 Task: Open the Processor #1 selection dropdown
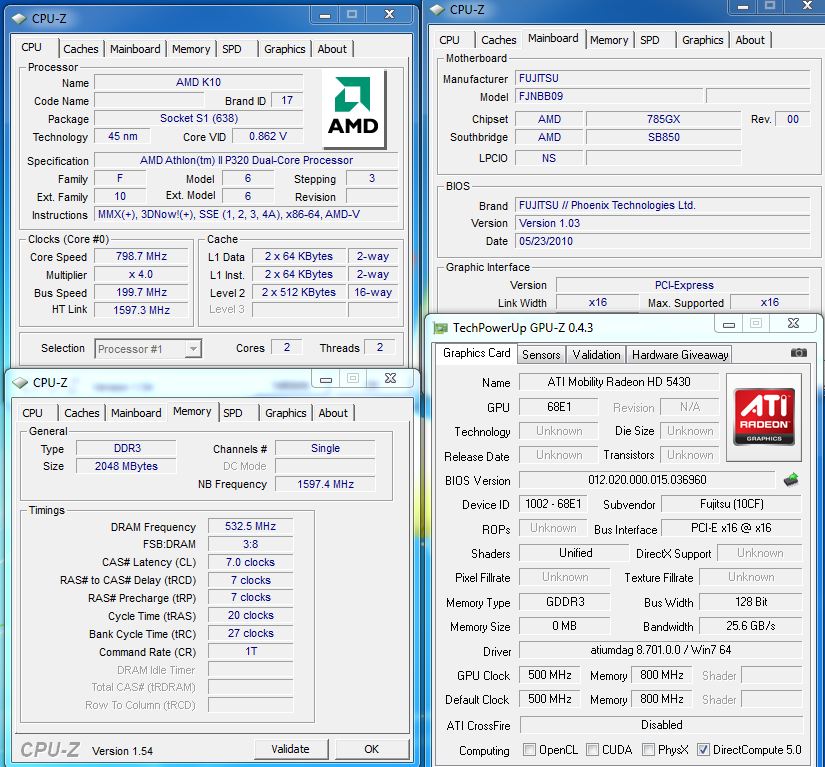coord(148,349)
